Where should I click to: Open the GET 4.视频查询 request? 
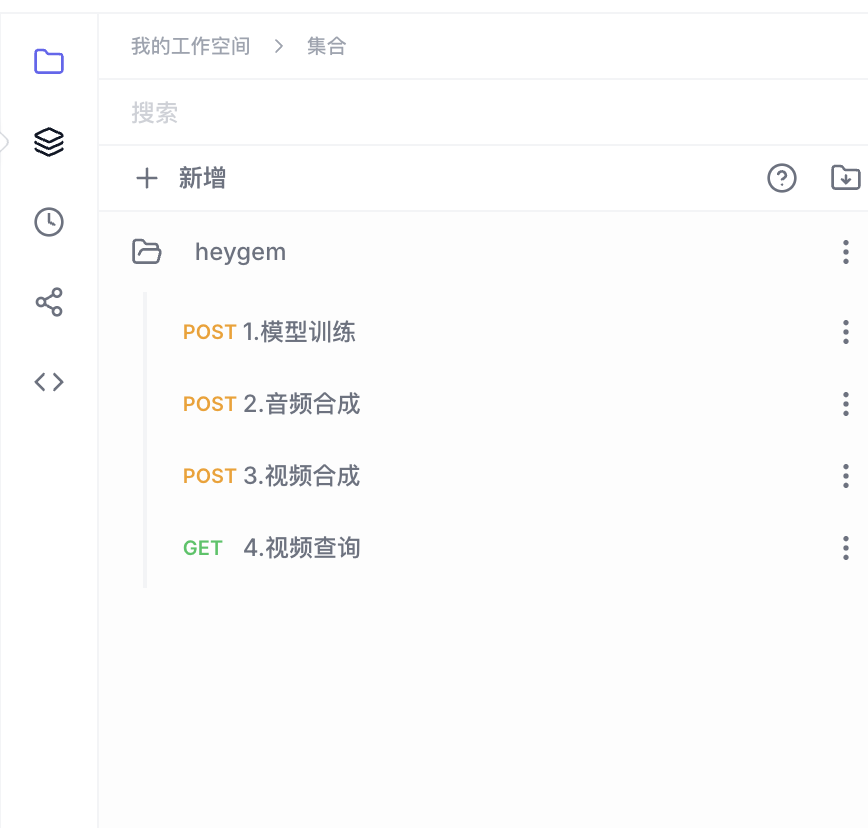(300, 548)
